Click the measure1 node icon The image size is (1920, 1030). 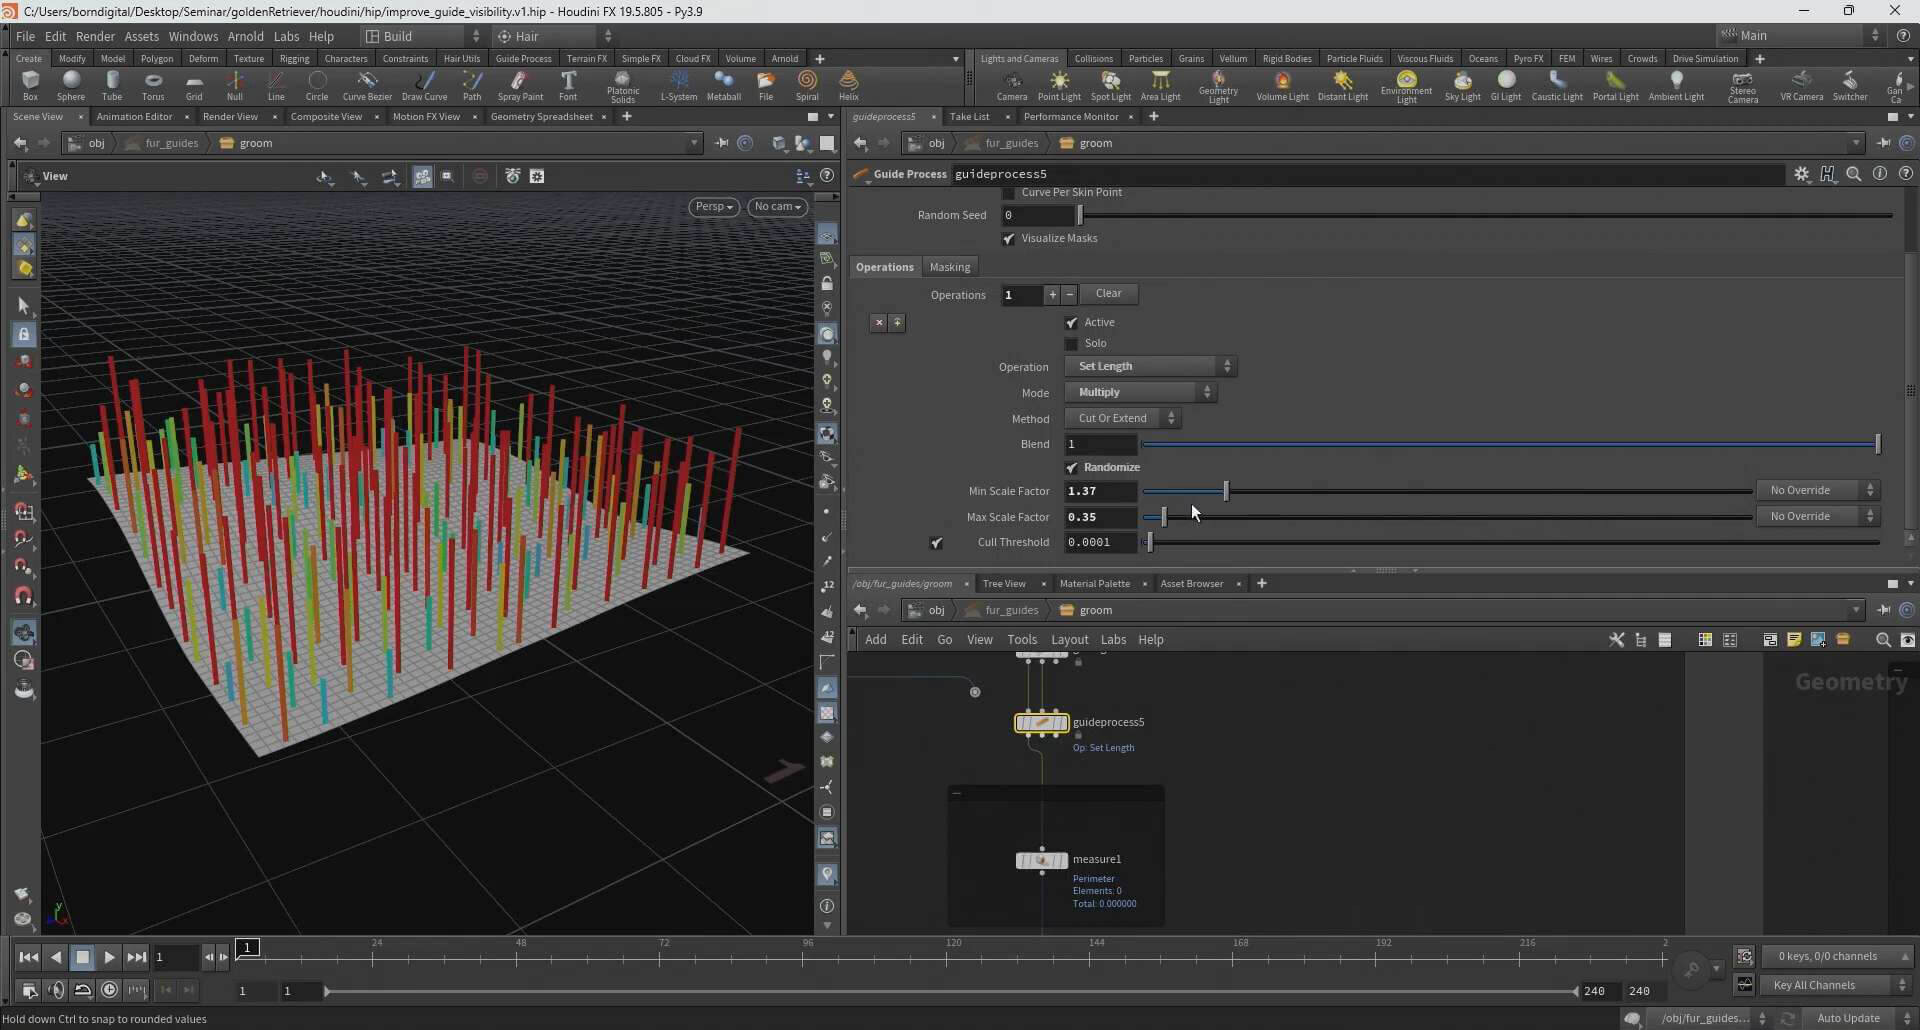(x=1041, y=860)
